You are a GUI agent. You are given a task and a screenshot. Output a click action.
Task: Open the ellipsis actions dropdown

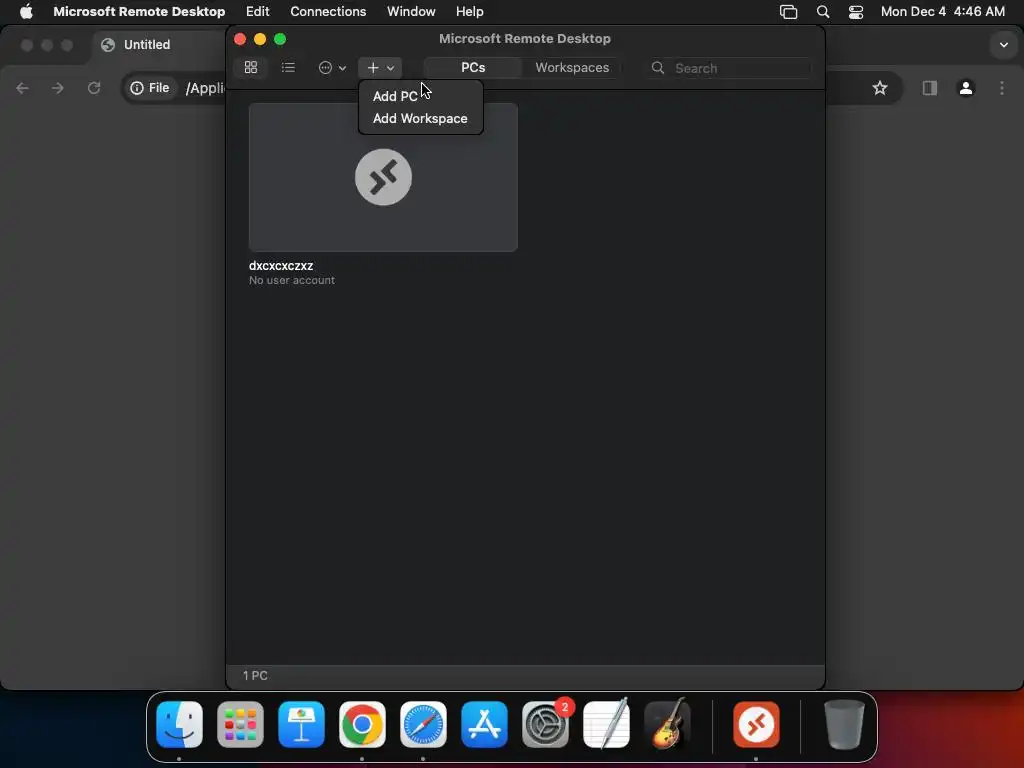[332, 67]
